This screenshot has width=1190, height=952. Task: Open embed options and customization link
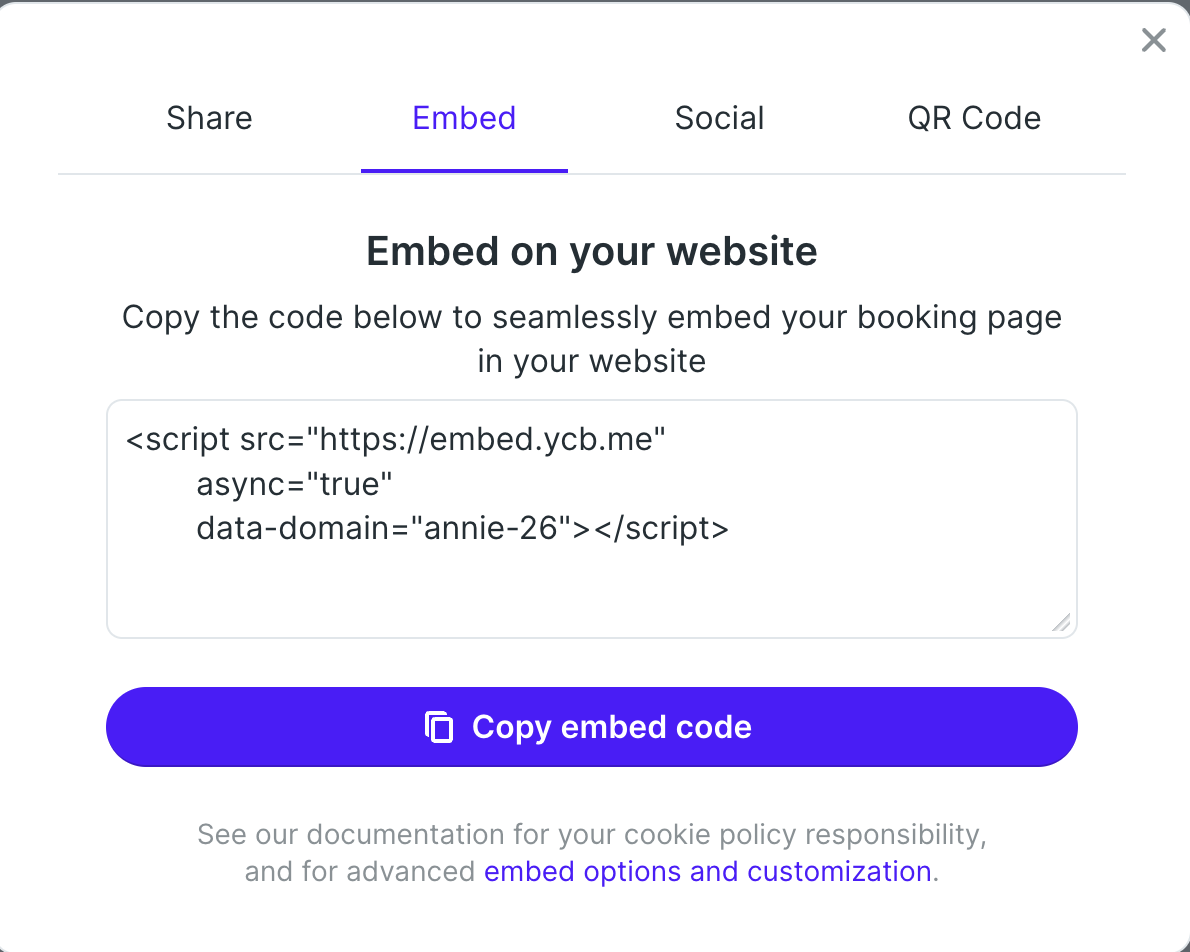coord(708,871)
